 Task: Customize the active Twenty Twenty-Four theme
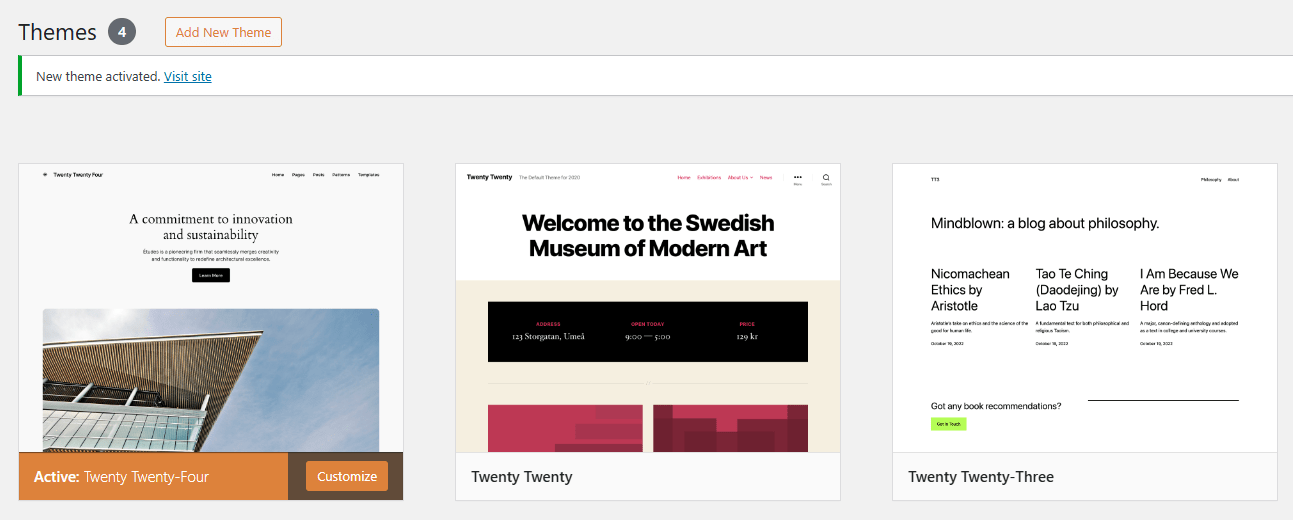tap(347, 476)
